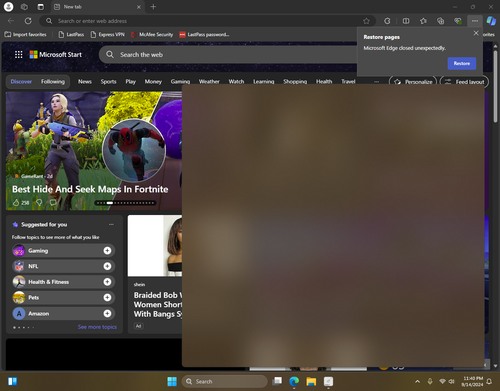This screenshot has width=500, height=391.
Task: Refresh the page with reload icon
Action: 28,21
